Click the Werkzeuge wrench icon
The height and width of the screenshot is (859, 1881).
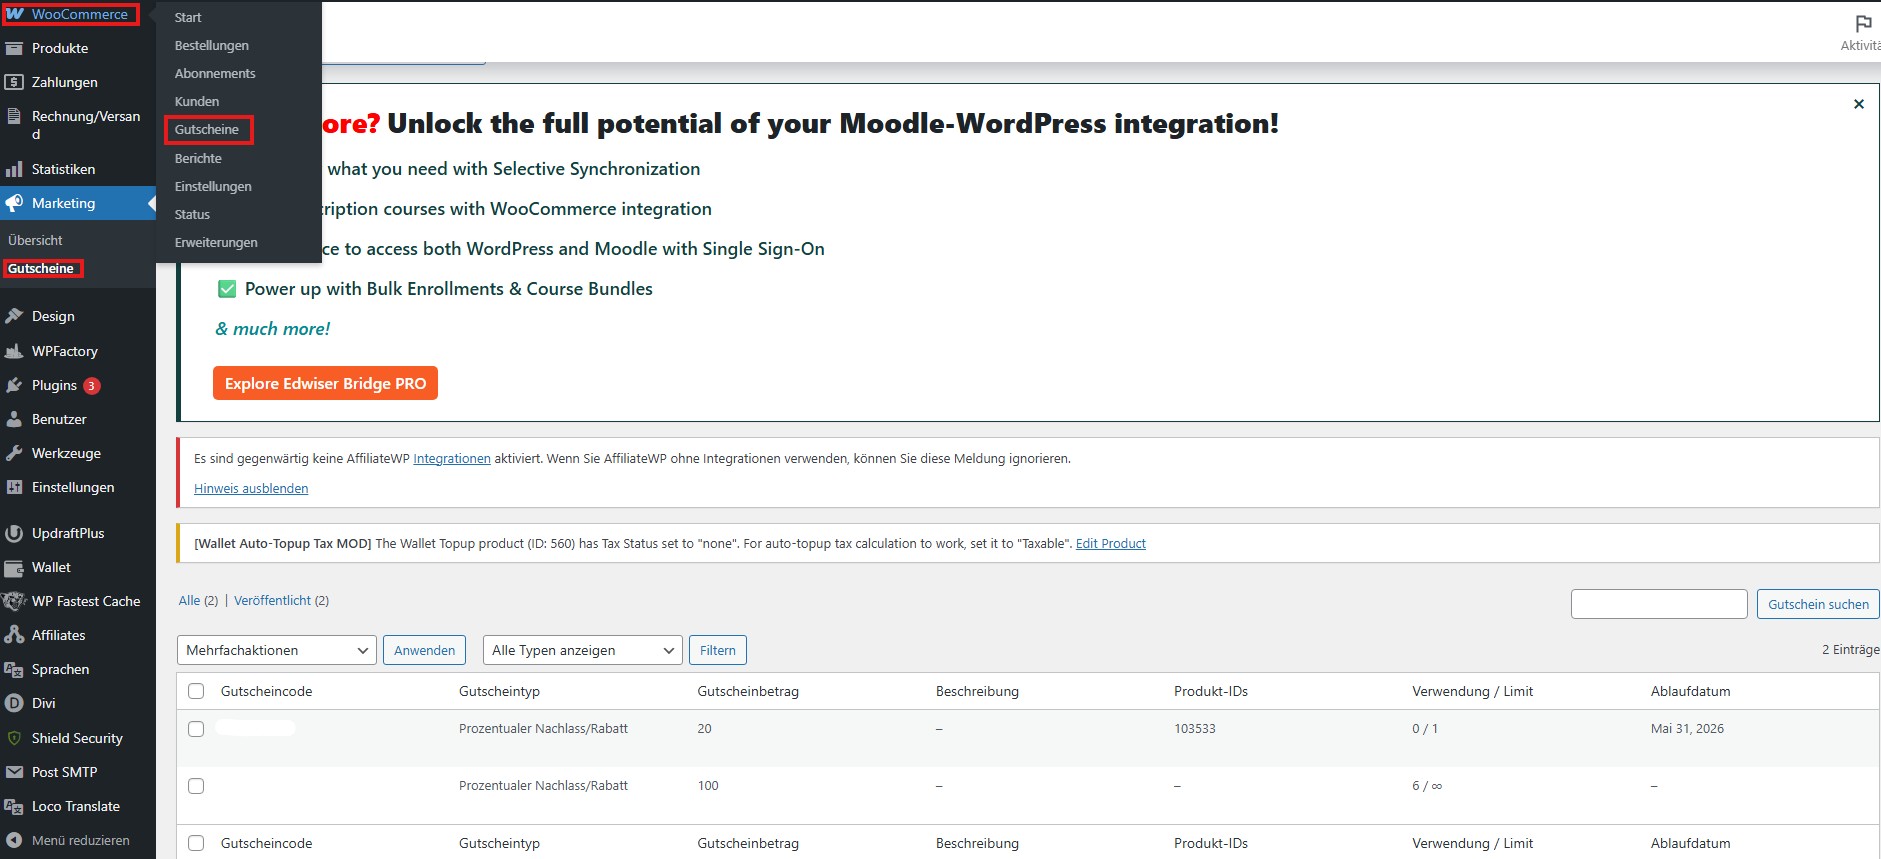point(14,453)
